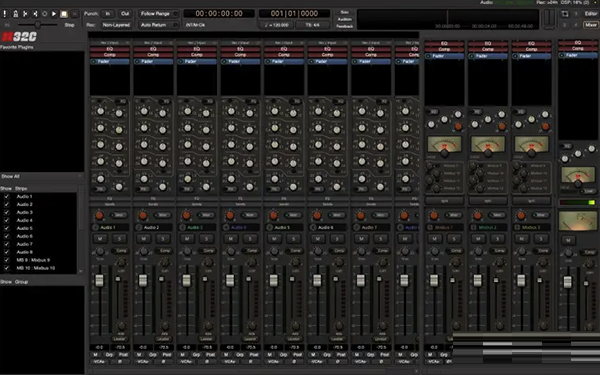Viewport: 600px width, 375px height.
Task: Click the Solo indicator button
Action: coord(344,12)
